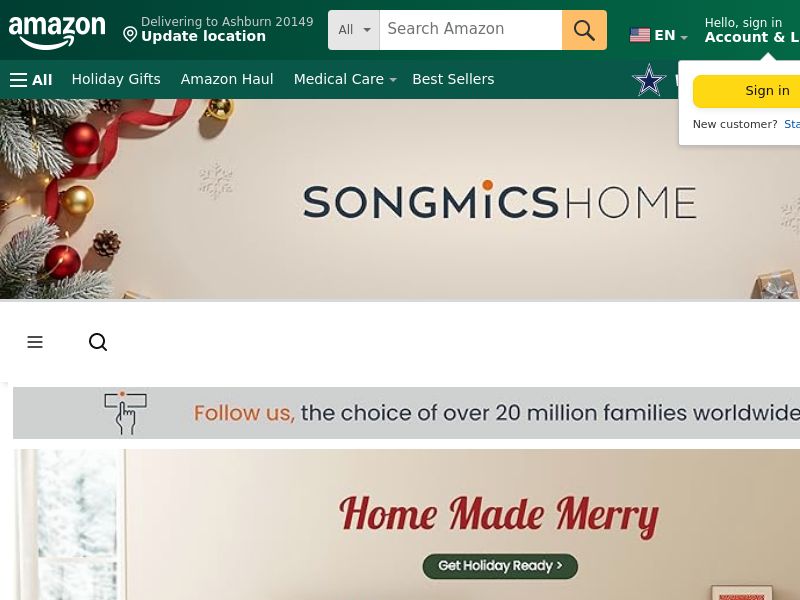Click the US flag icon

pyautogui.click(x=640, y=35)
